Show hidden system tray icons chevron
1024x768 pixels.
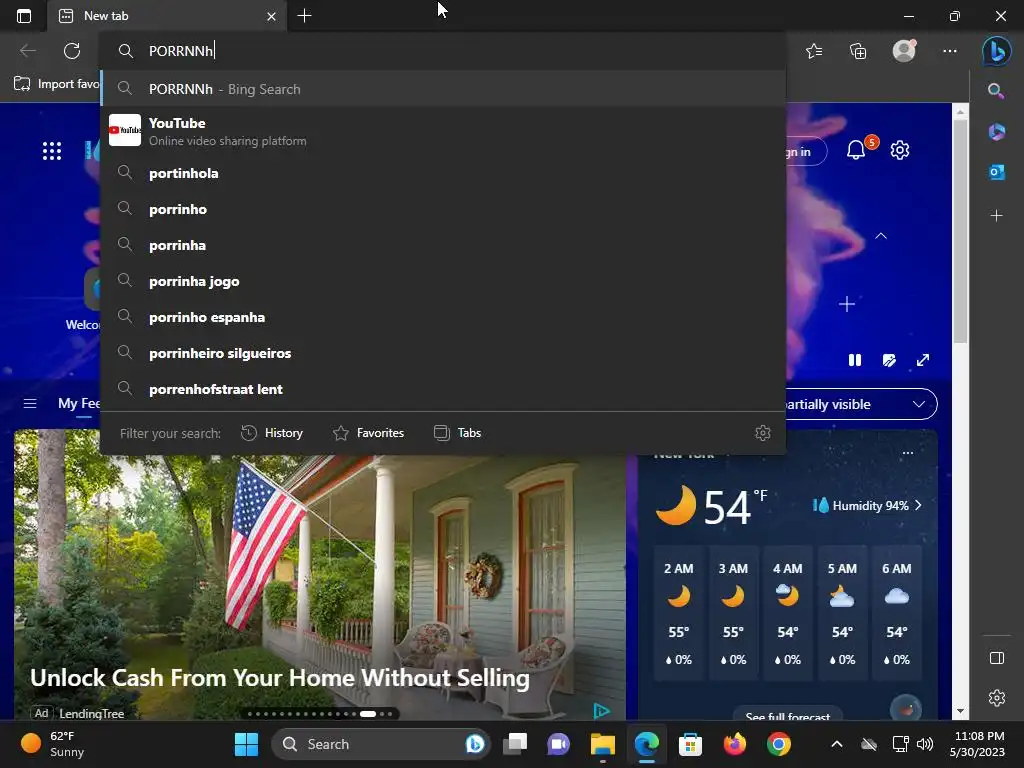tap(837, 744)
